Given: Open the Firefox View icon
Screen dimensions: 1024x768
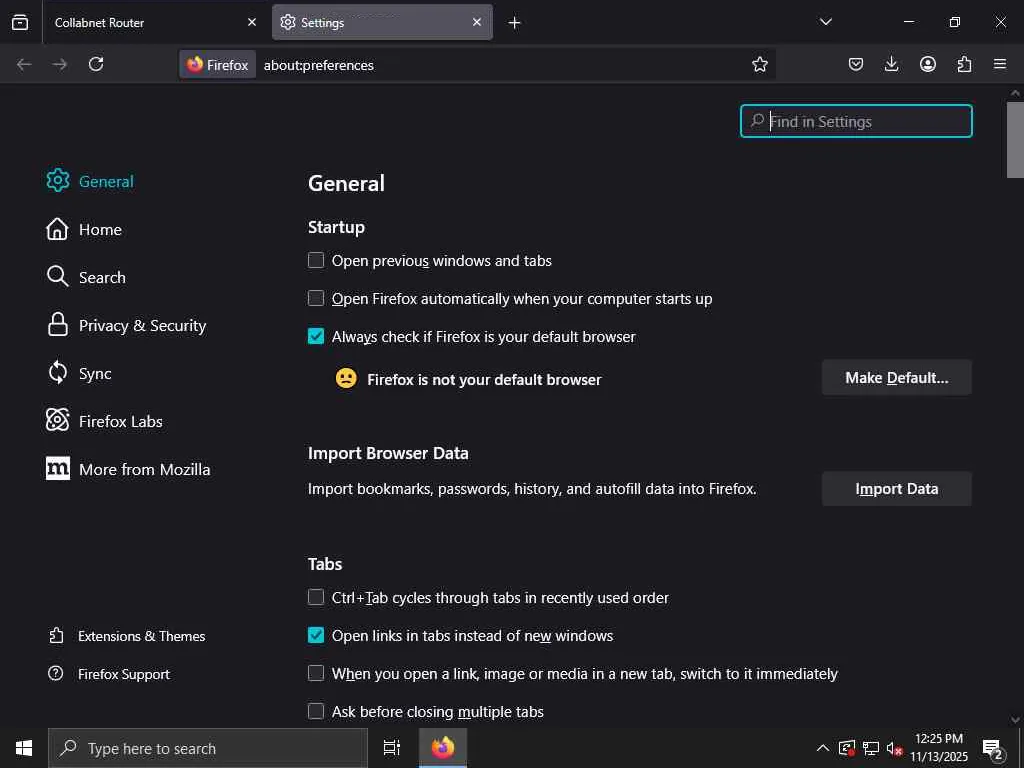Looking at the screenshot, I should [x=20, y=22].
